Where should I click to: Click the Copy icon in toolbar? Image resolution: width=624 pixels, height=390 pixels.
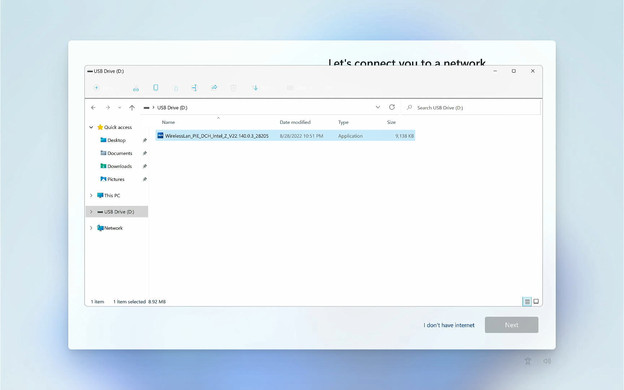pyautogui.click(x=156, y=88)
